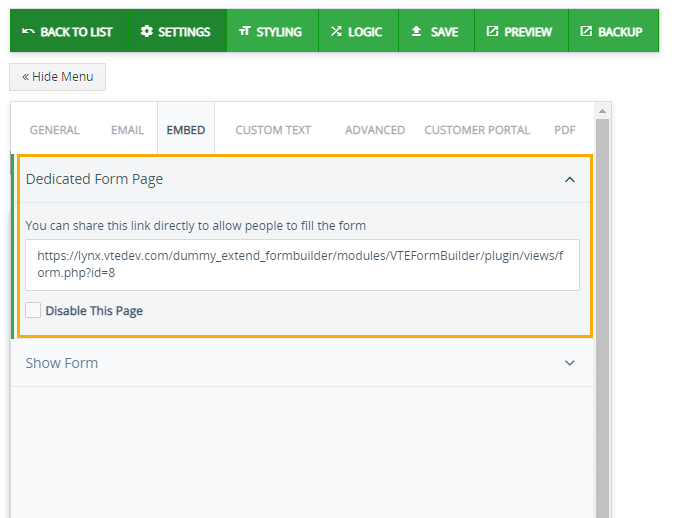The height and width of the screenshot is (518, 676).
Task: Select the Styling text-size icon
Action: [x=244, y=31]
